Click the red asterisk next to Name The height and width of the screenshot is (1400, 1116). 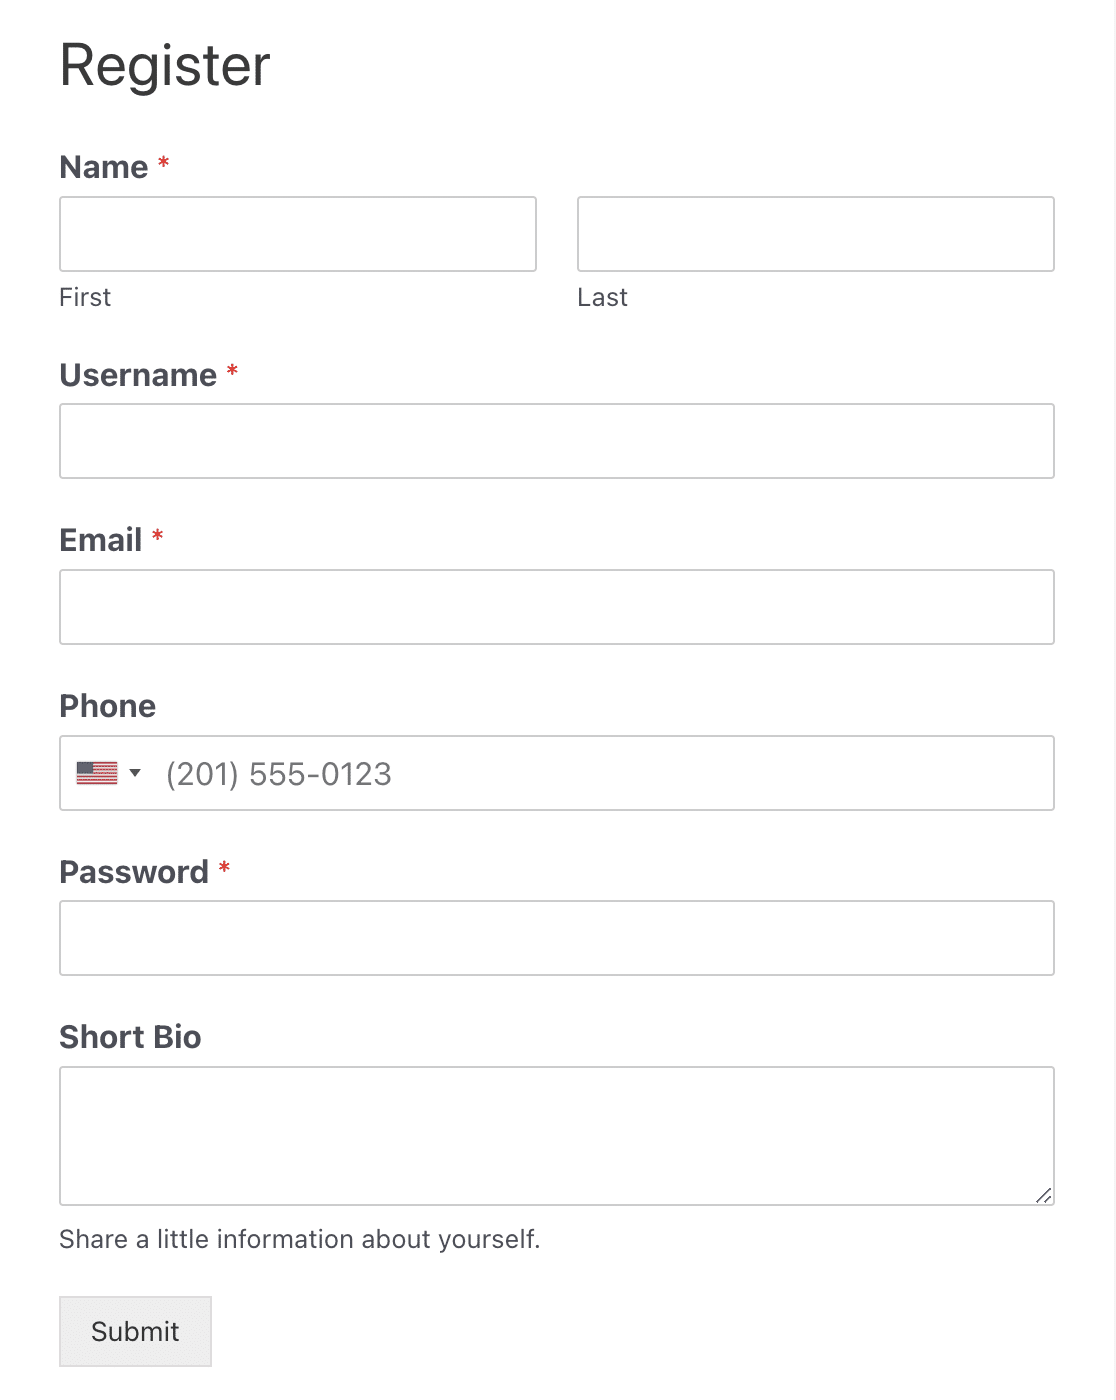(x=163, y=161)
